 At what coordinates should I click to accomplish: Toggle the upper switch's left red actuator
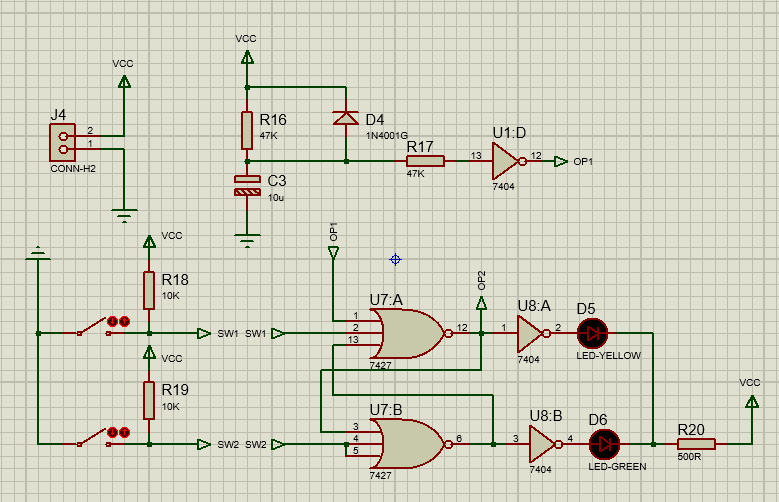(113, 322)
